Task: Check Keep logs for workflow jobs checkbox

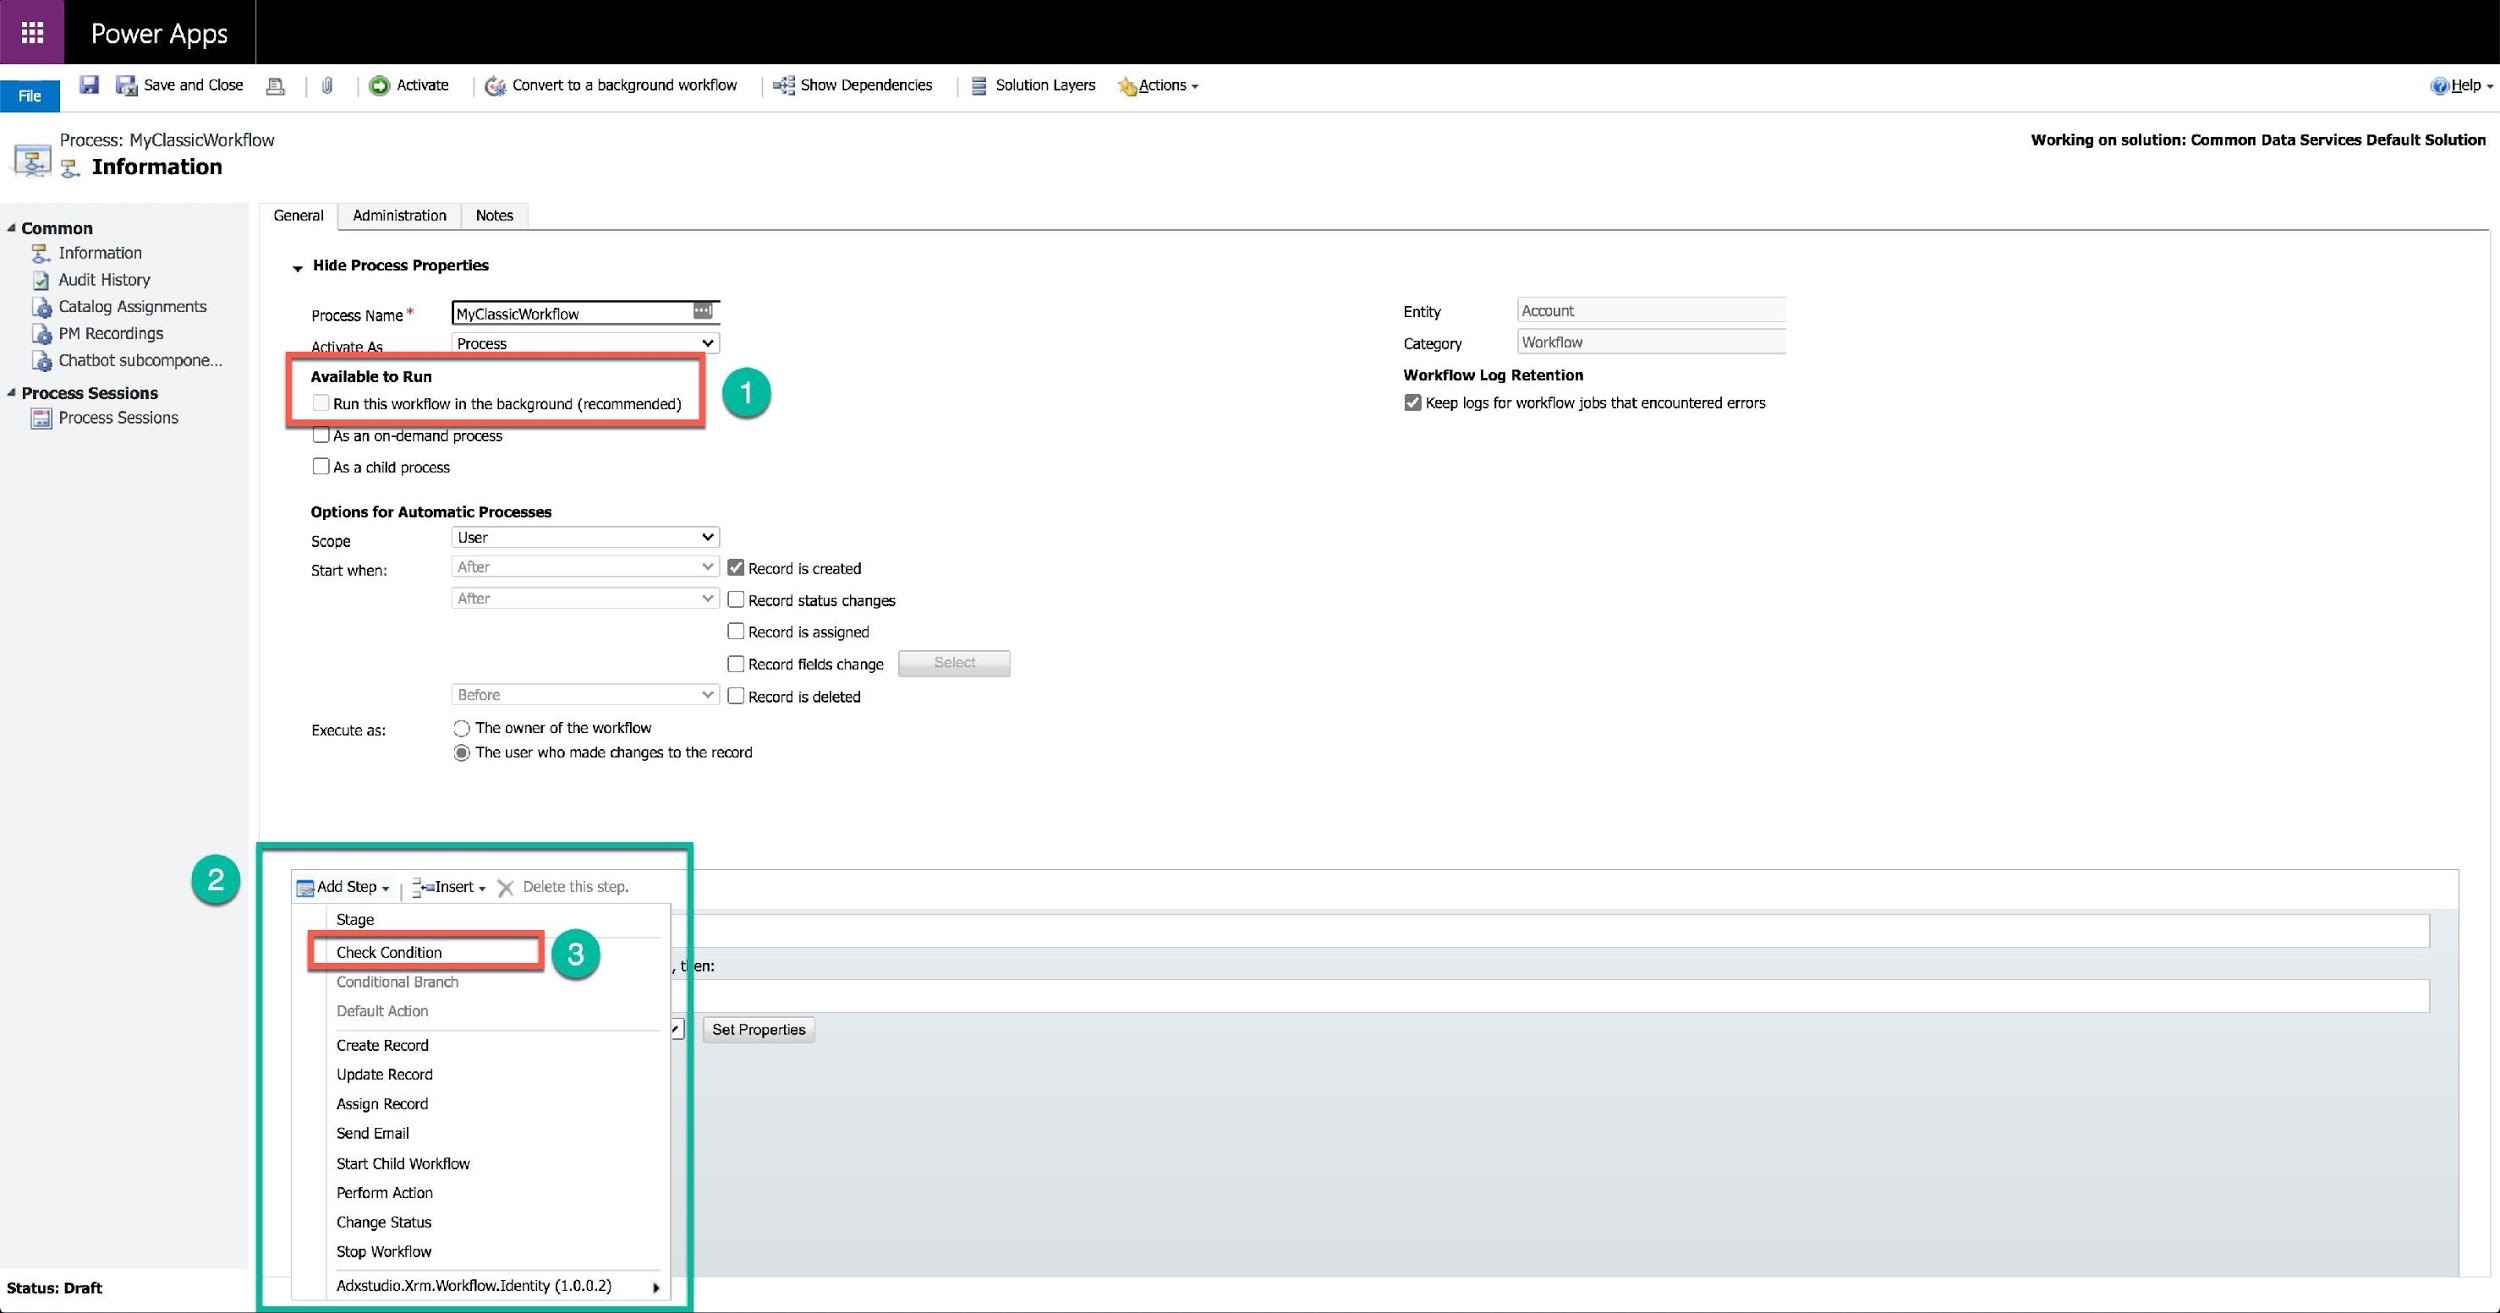Action: tap(1409, 402)
